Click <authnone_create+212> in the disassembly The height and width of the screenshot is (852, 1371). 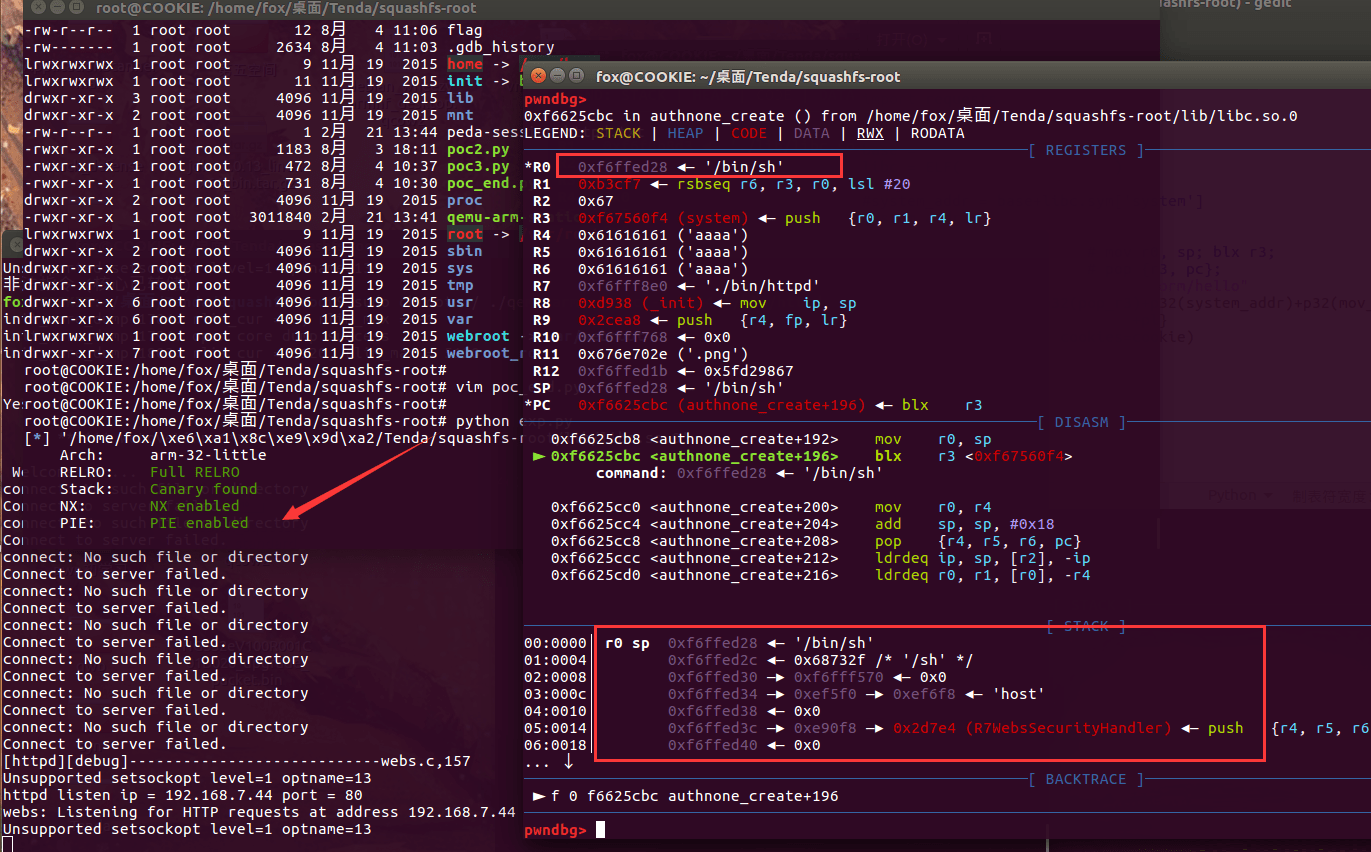745,558
